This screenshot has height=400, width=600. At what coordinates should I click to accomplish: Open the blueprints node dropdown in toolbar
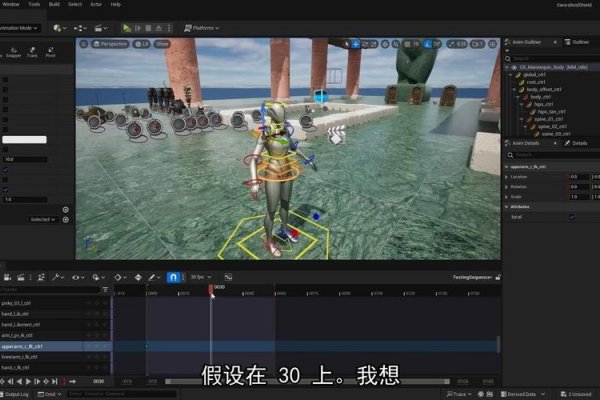(80, 28)
